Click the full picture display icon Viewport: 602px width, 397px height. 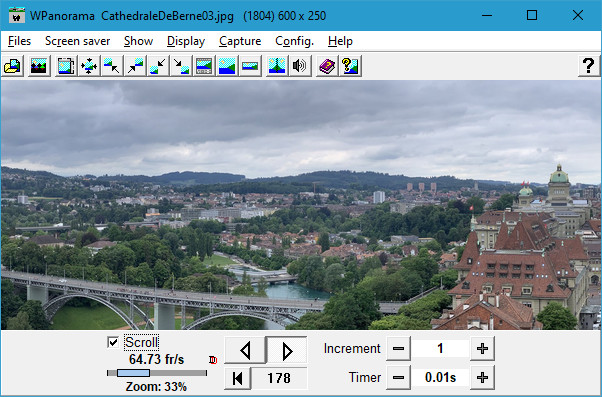[227, 66]
